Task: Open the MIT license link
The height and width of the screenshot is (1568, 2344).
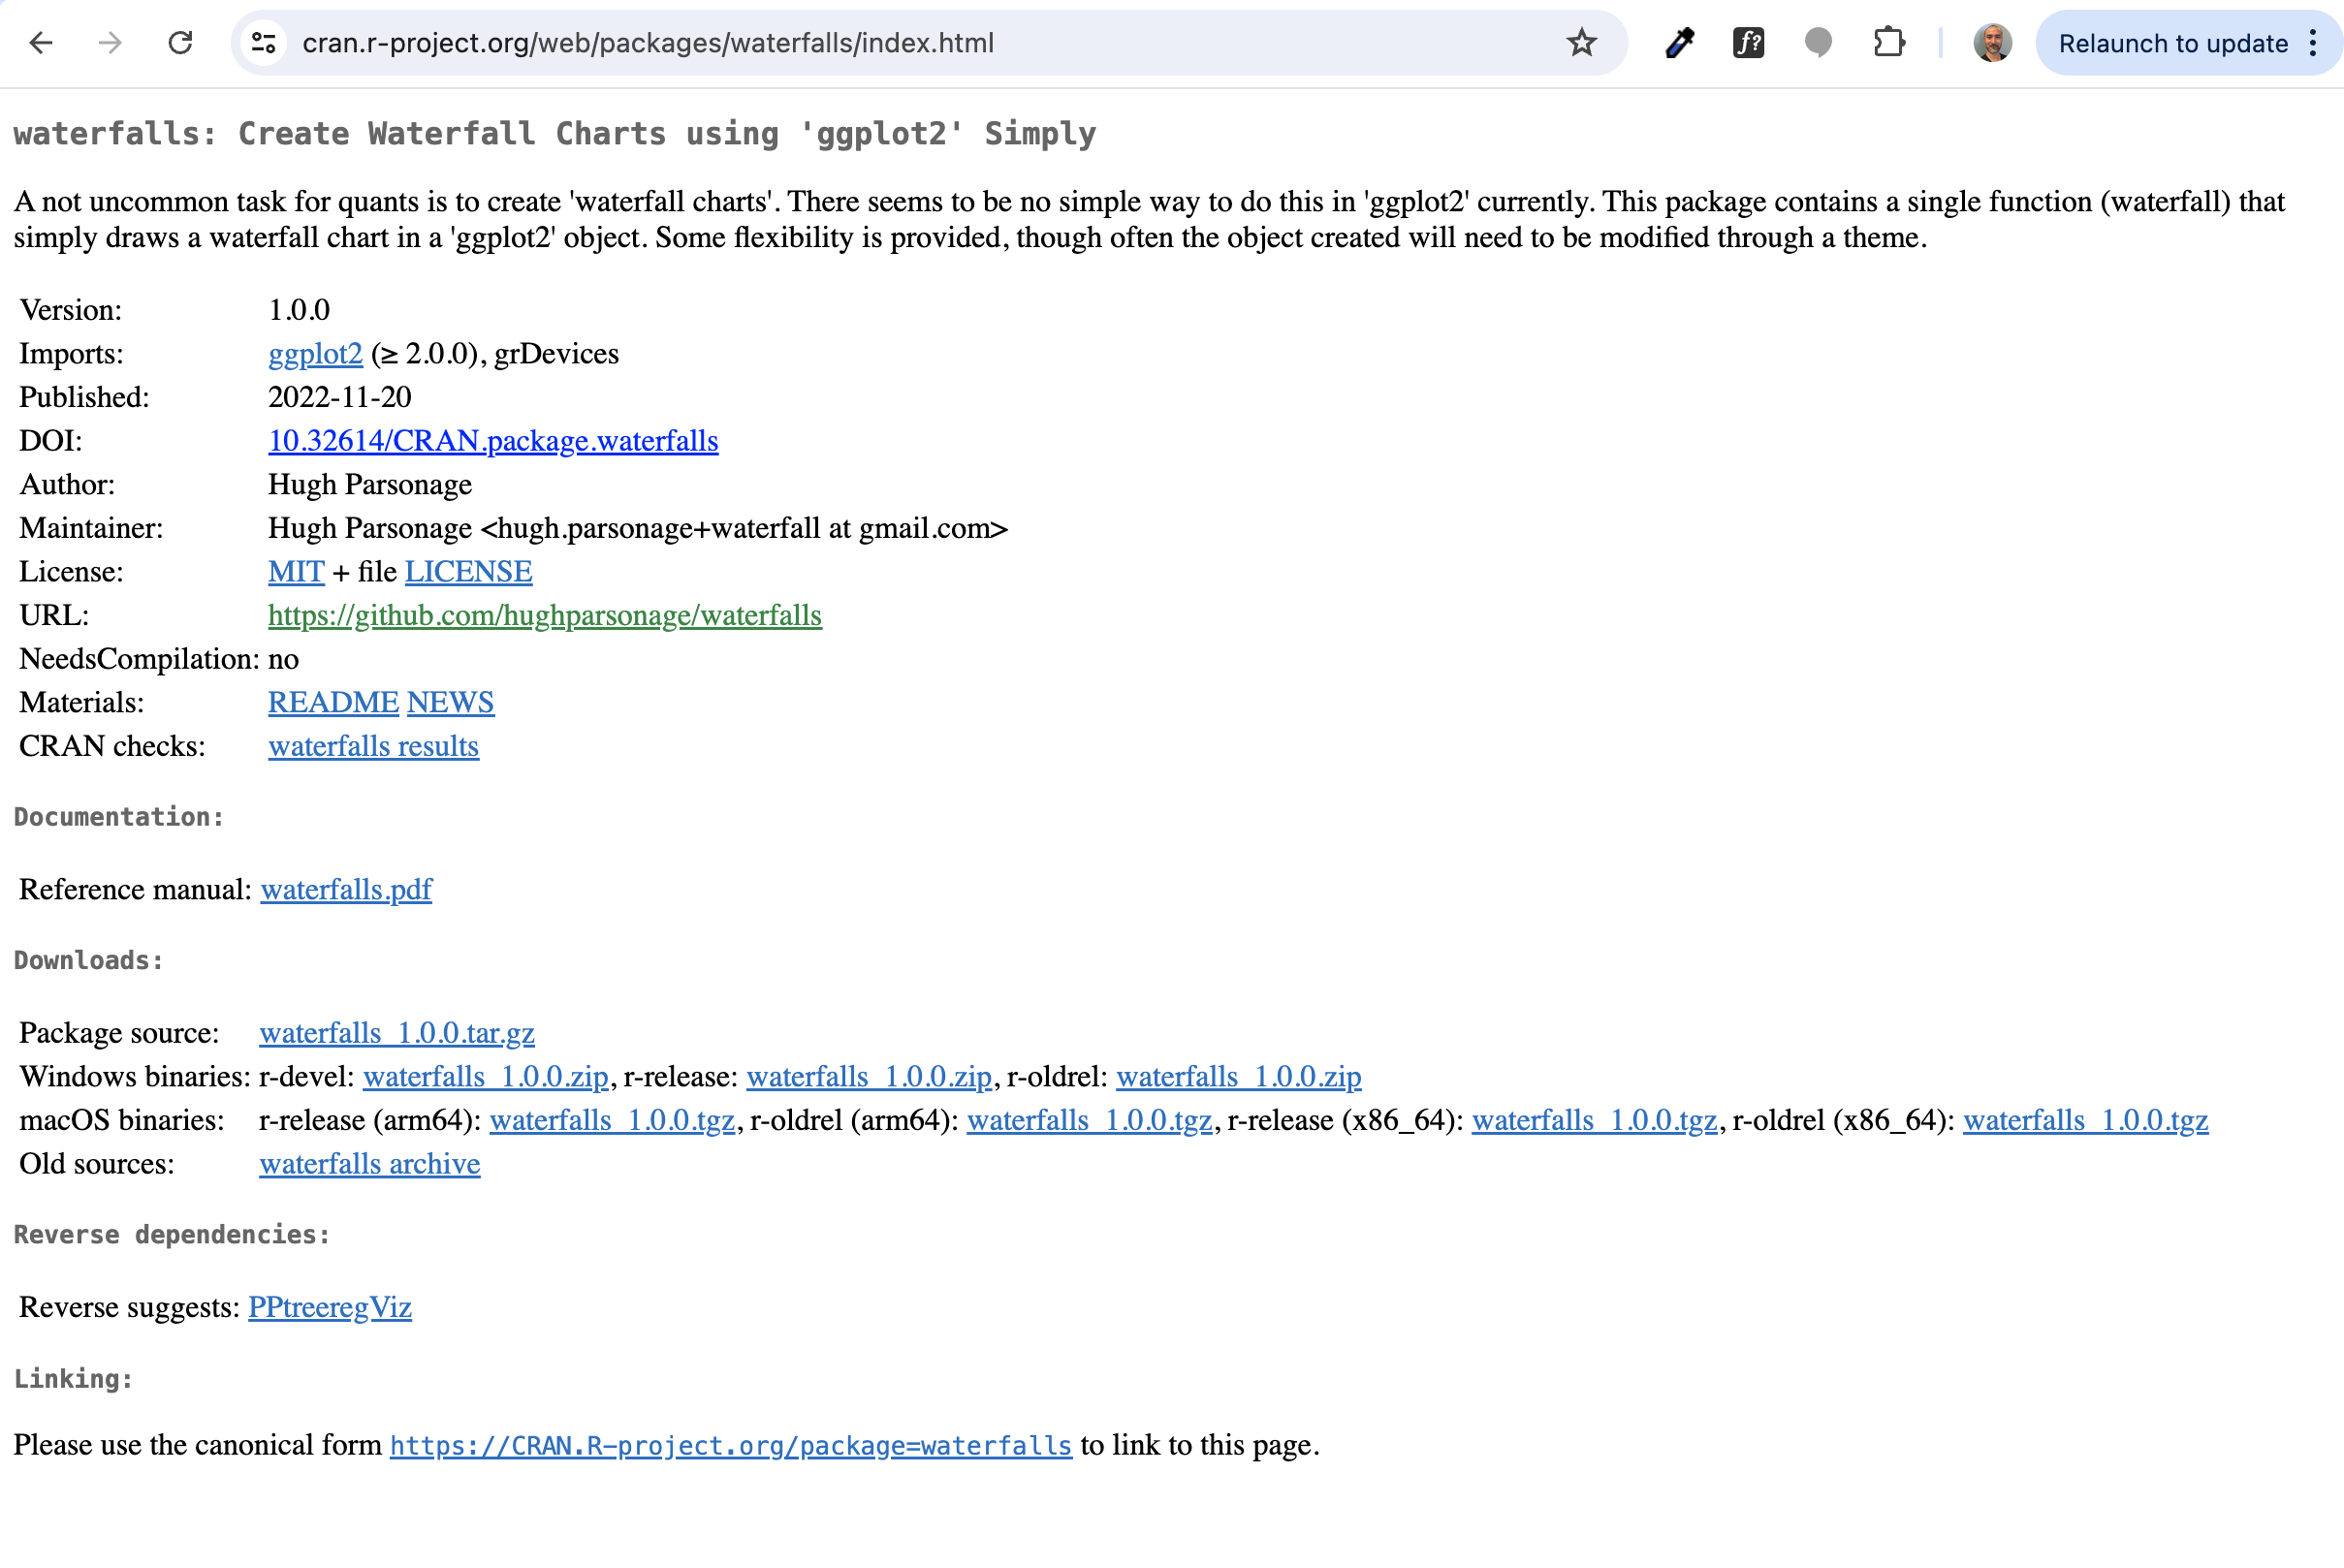Action: point(296,572)
